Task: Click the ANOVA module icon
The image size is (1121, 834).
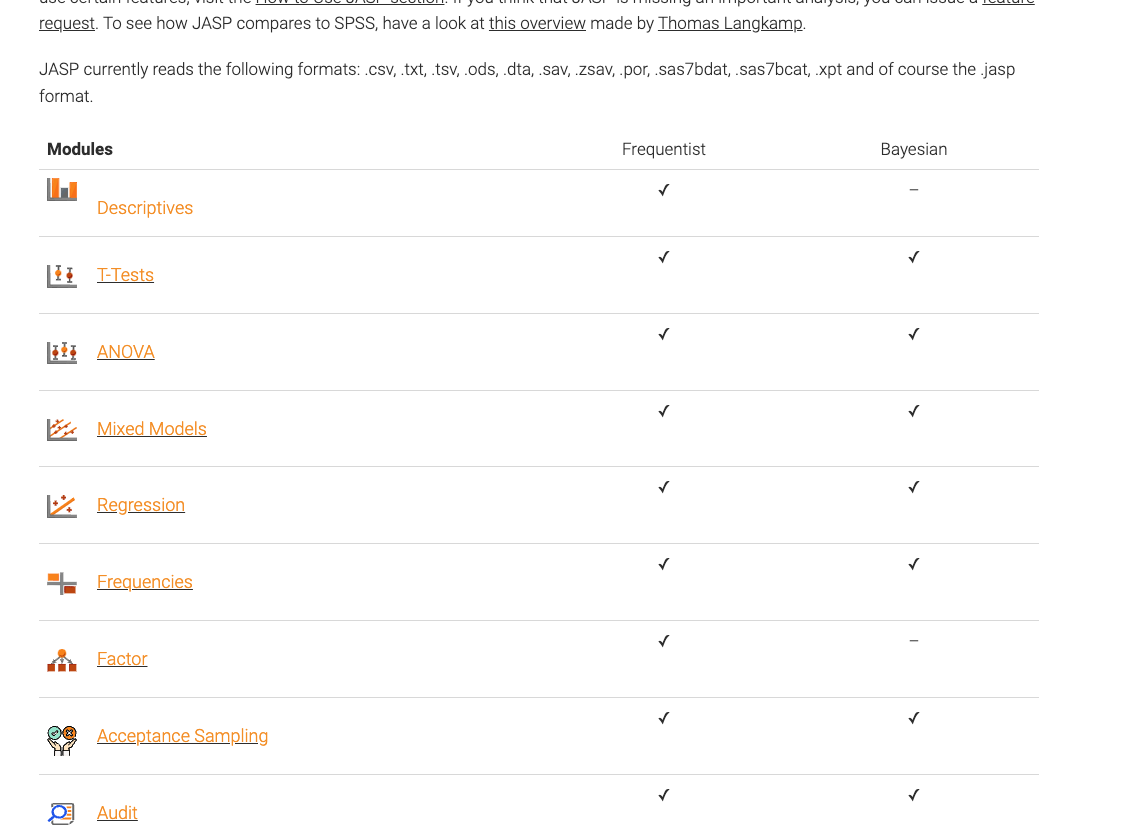Action: coord(62,352)
